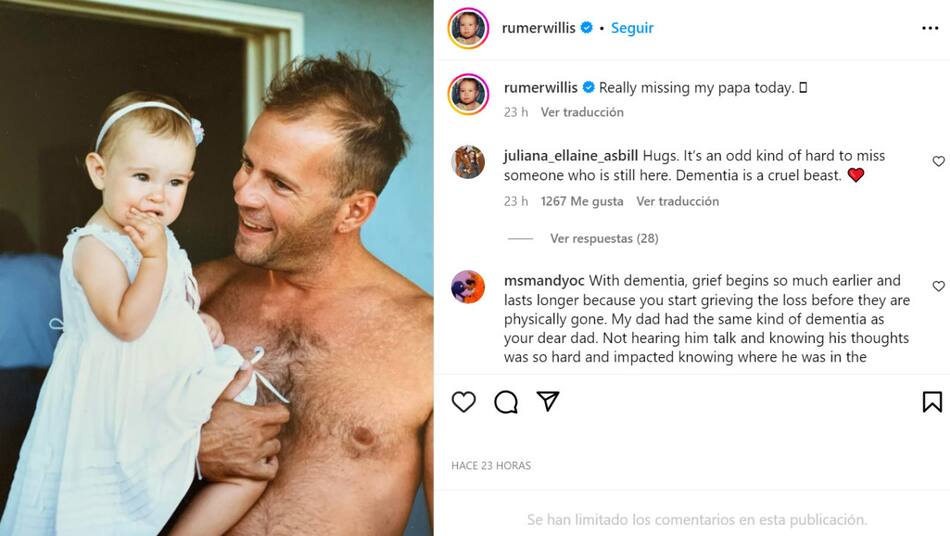Open msmandyoc's profile avatar
Viewport: 950px width, 536px height.
[x=468, y=287]
